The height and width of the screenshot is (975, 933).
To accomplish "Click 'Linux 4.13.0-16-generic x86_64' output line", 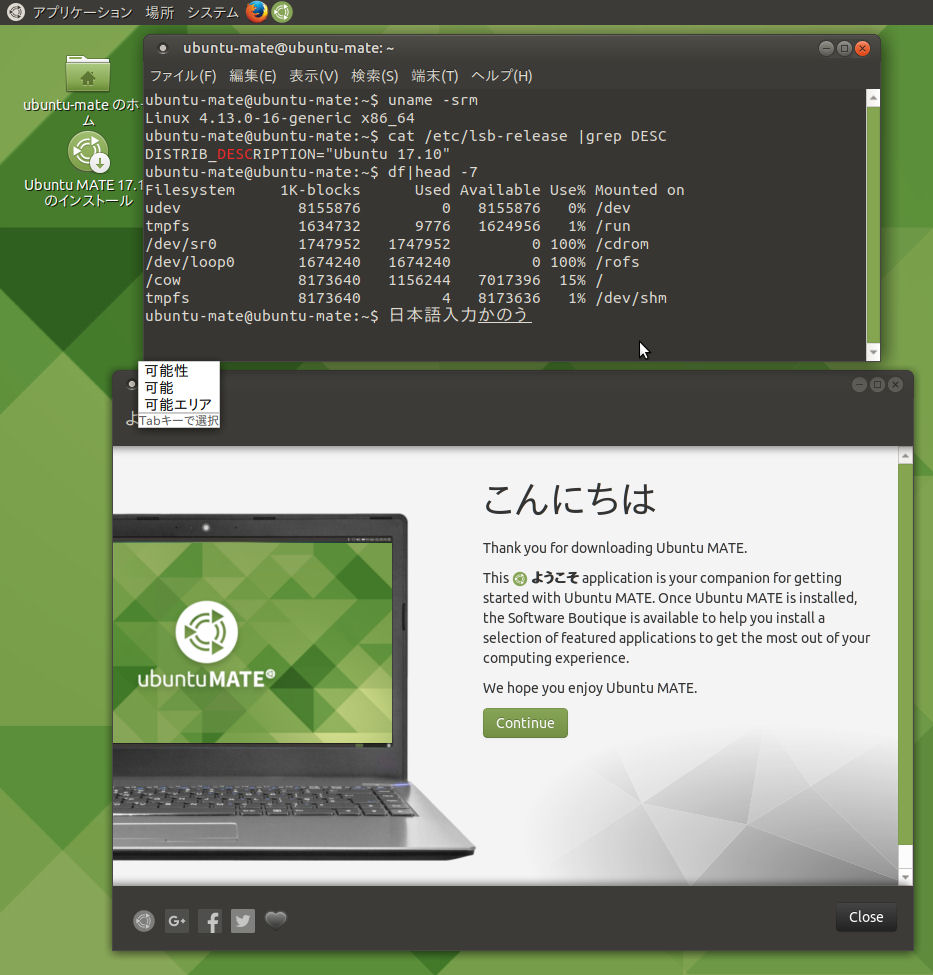I will pyautogui.click(x=279, y=118).
